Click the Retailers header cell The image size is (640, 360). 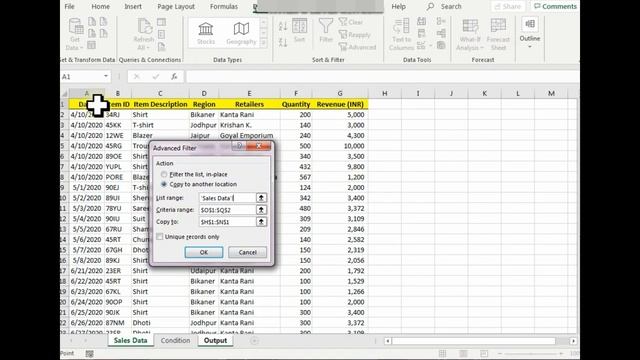click(x=249, y=104)
